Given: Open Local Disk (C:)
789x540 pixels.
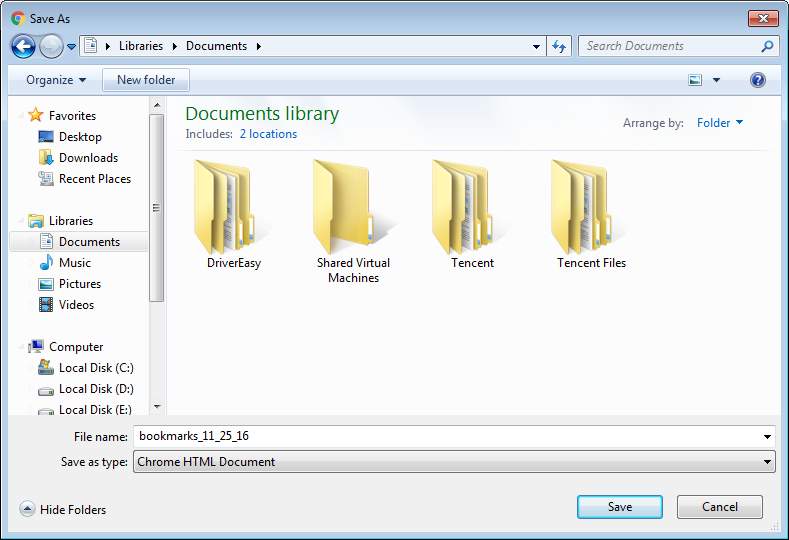Looking at the screenshot, I should (96, 368).
